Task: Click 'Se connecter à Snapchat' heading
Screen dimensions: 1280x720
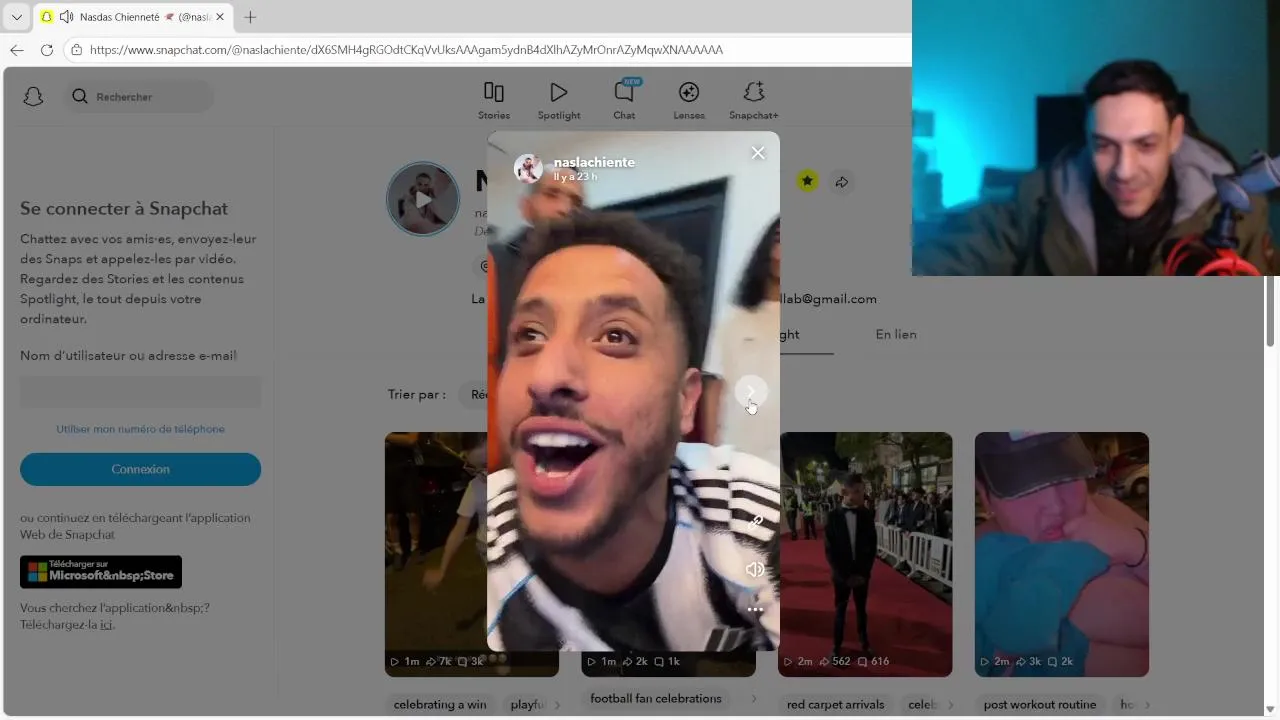Action: (124, 209)
